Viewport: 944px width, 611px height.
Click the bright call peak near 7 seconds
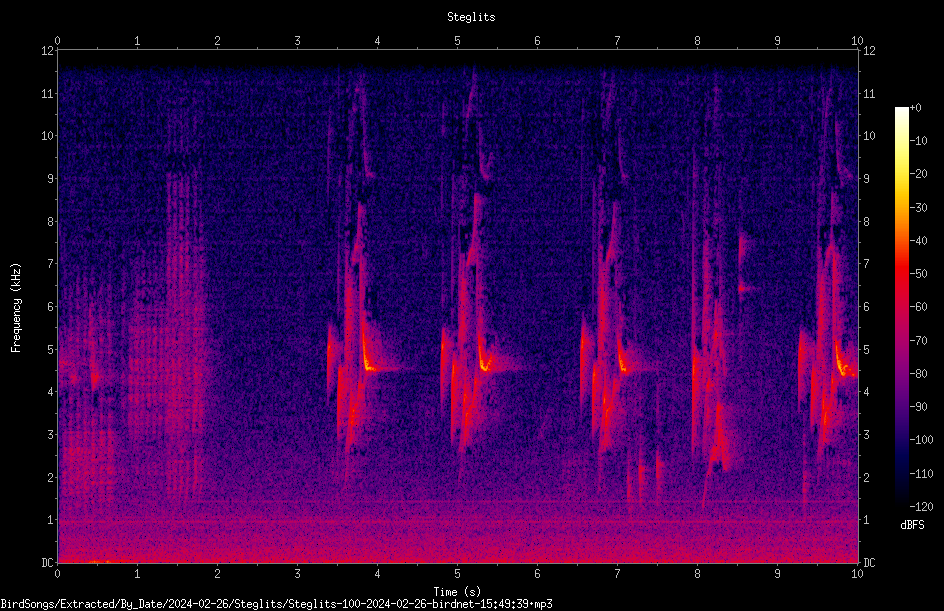[x=623, y=365]
